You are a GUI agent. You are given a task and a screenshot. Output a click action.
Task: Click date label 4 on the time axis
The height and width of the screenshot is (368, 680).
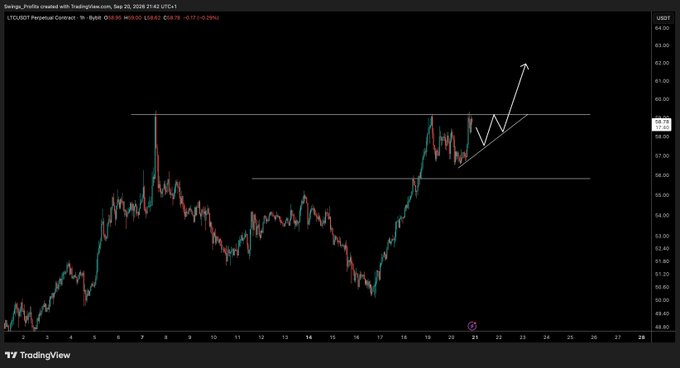tap(71, 337)
